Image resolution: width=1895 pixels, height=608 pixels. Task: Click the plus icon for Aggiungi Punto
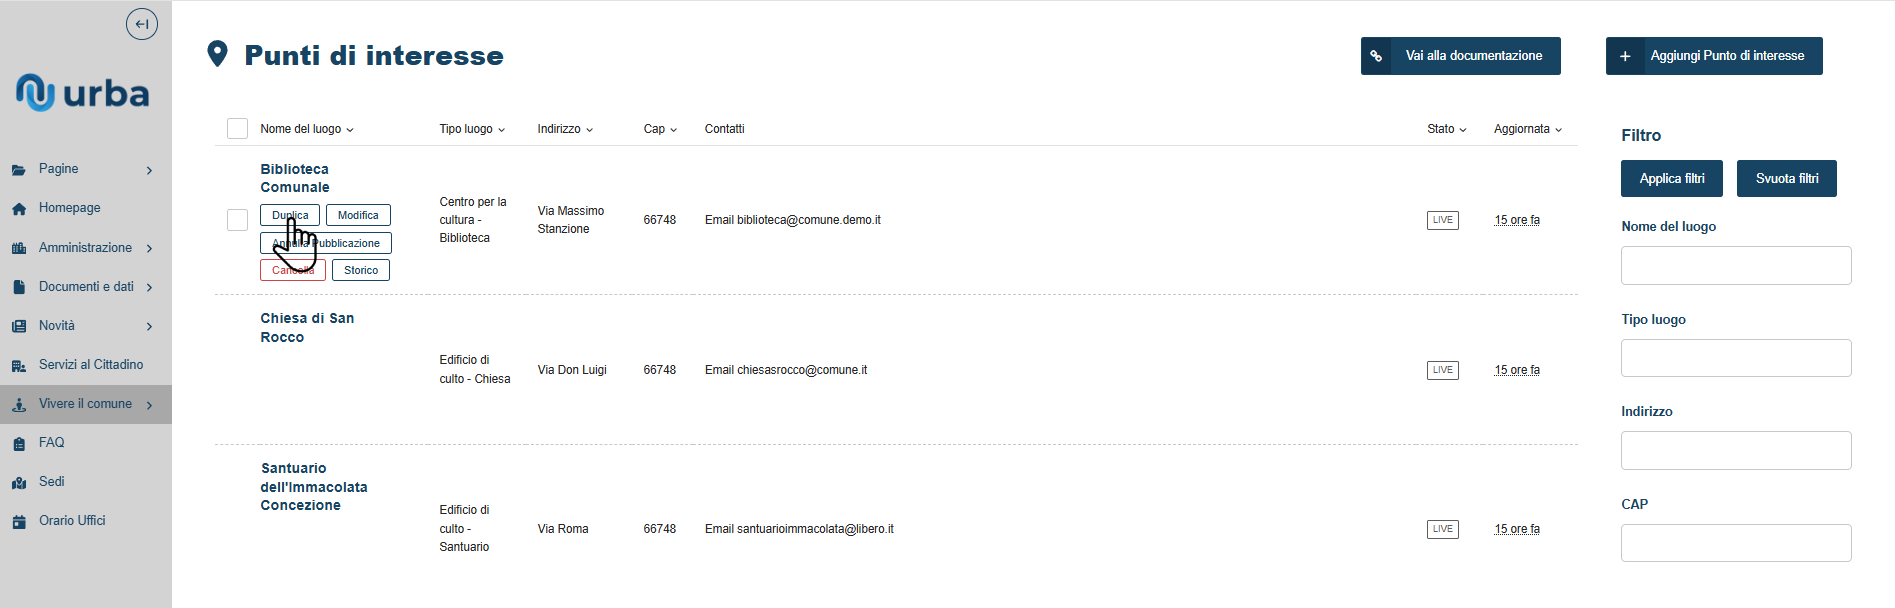[1625, 56]
